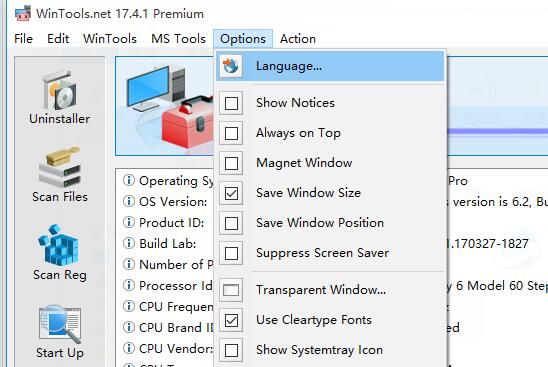
Task: Toggle the Always on Top option
Action: click(x=231, y=133)
